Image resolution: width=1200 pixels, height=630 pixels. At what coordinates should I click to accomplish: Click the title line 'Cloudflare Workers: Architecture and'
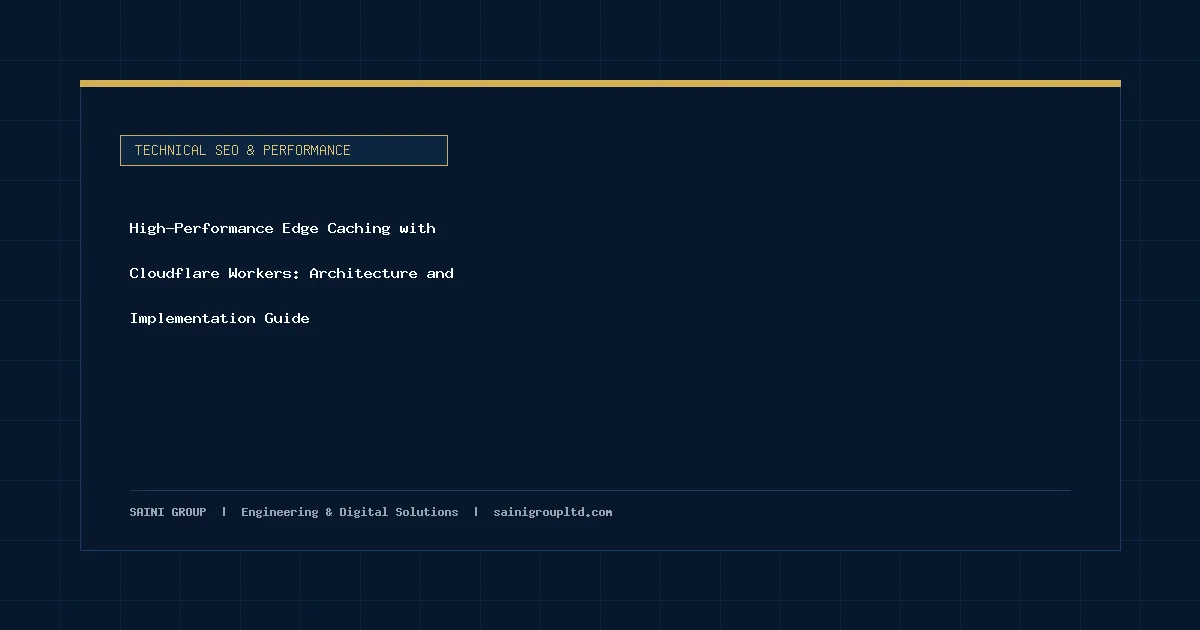click(x=292, y=273)
